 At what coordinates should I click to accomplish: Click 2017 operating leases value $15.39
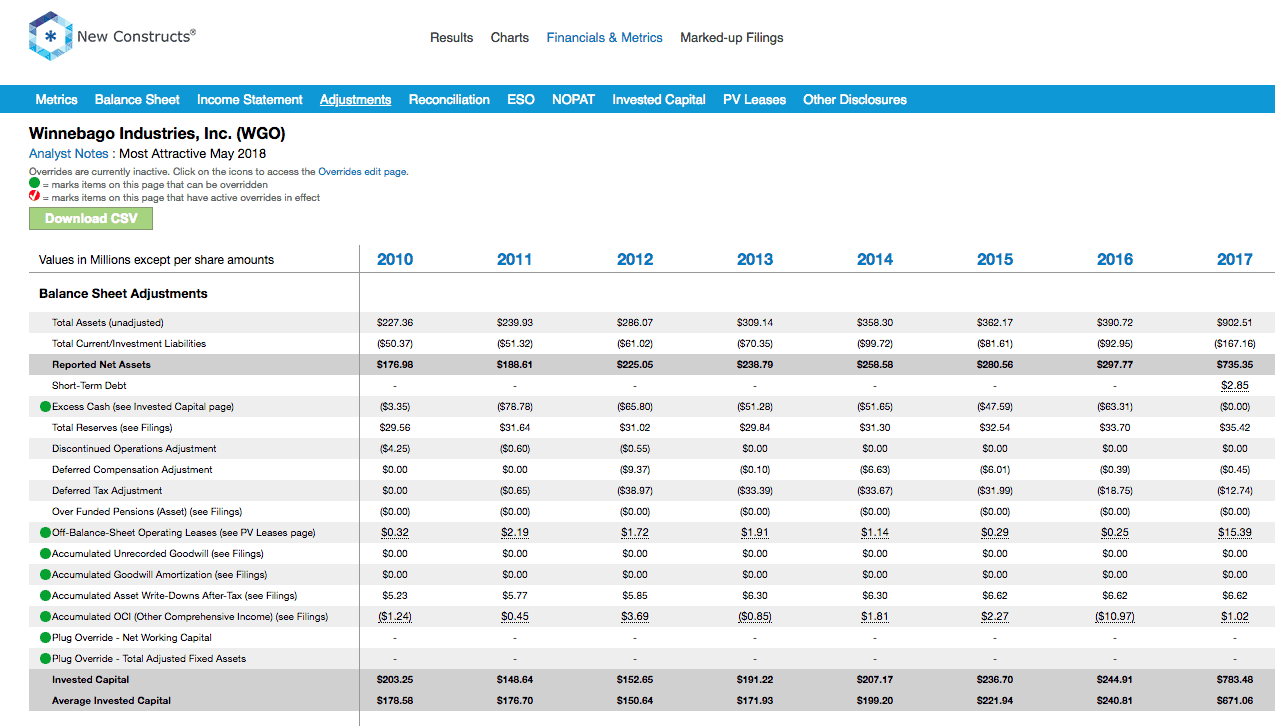point(1235,533)
